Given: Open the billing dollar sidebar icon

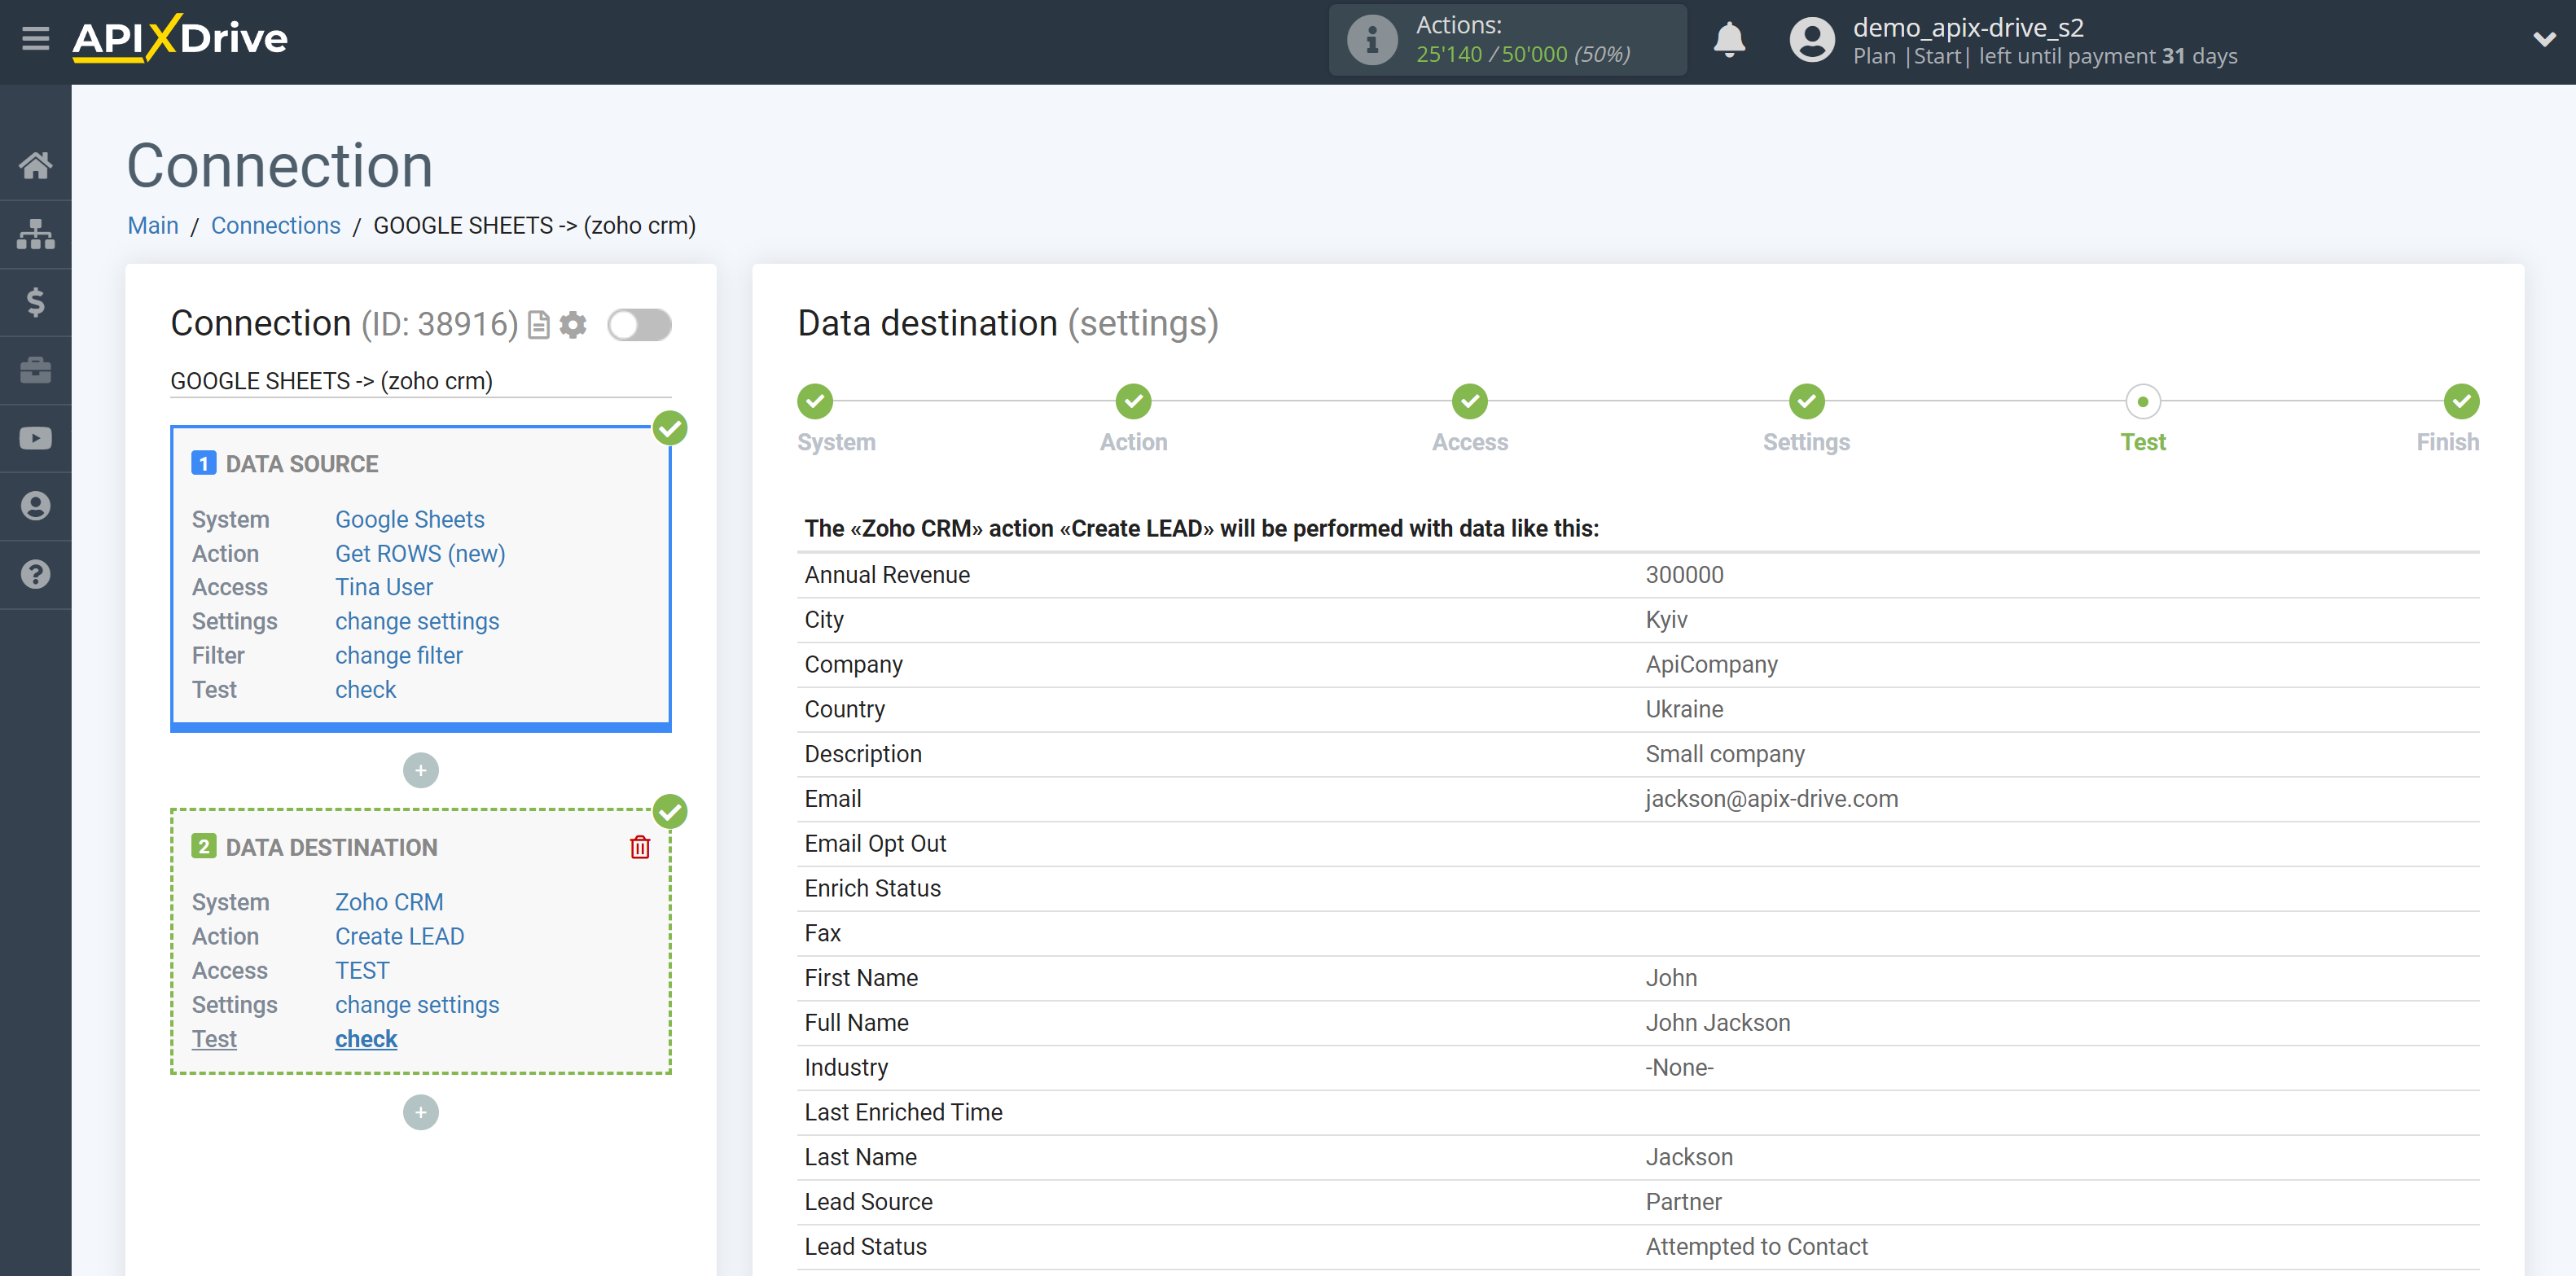Looking at the screenshot, I should (35, 302).
